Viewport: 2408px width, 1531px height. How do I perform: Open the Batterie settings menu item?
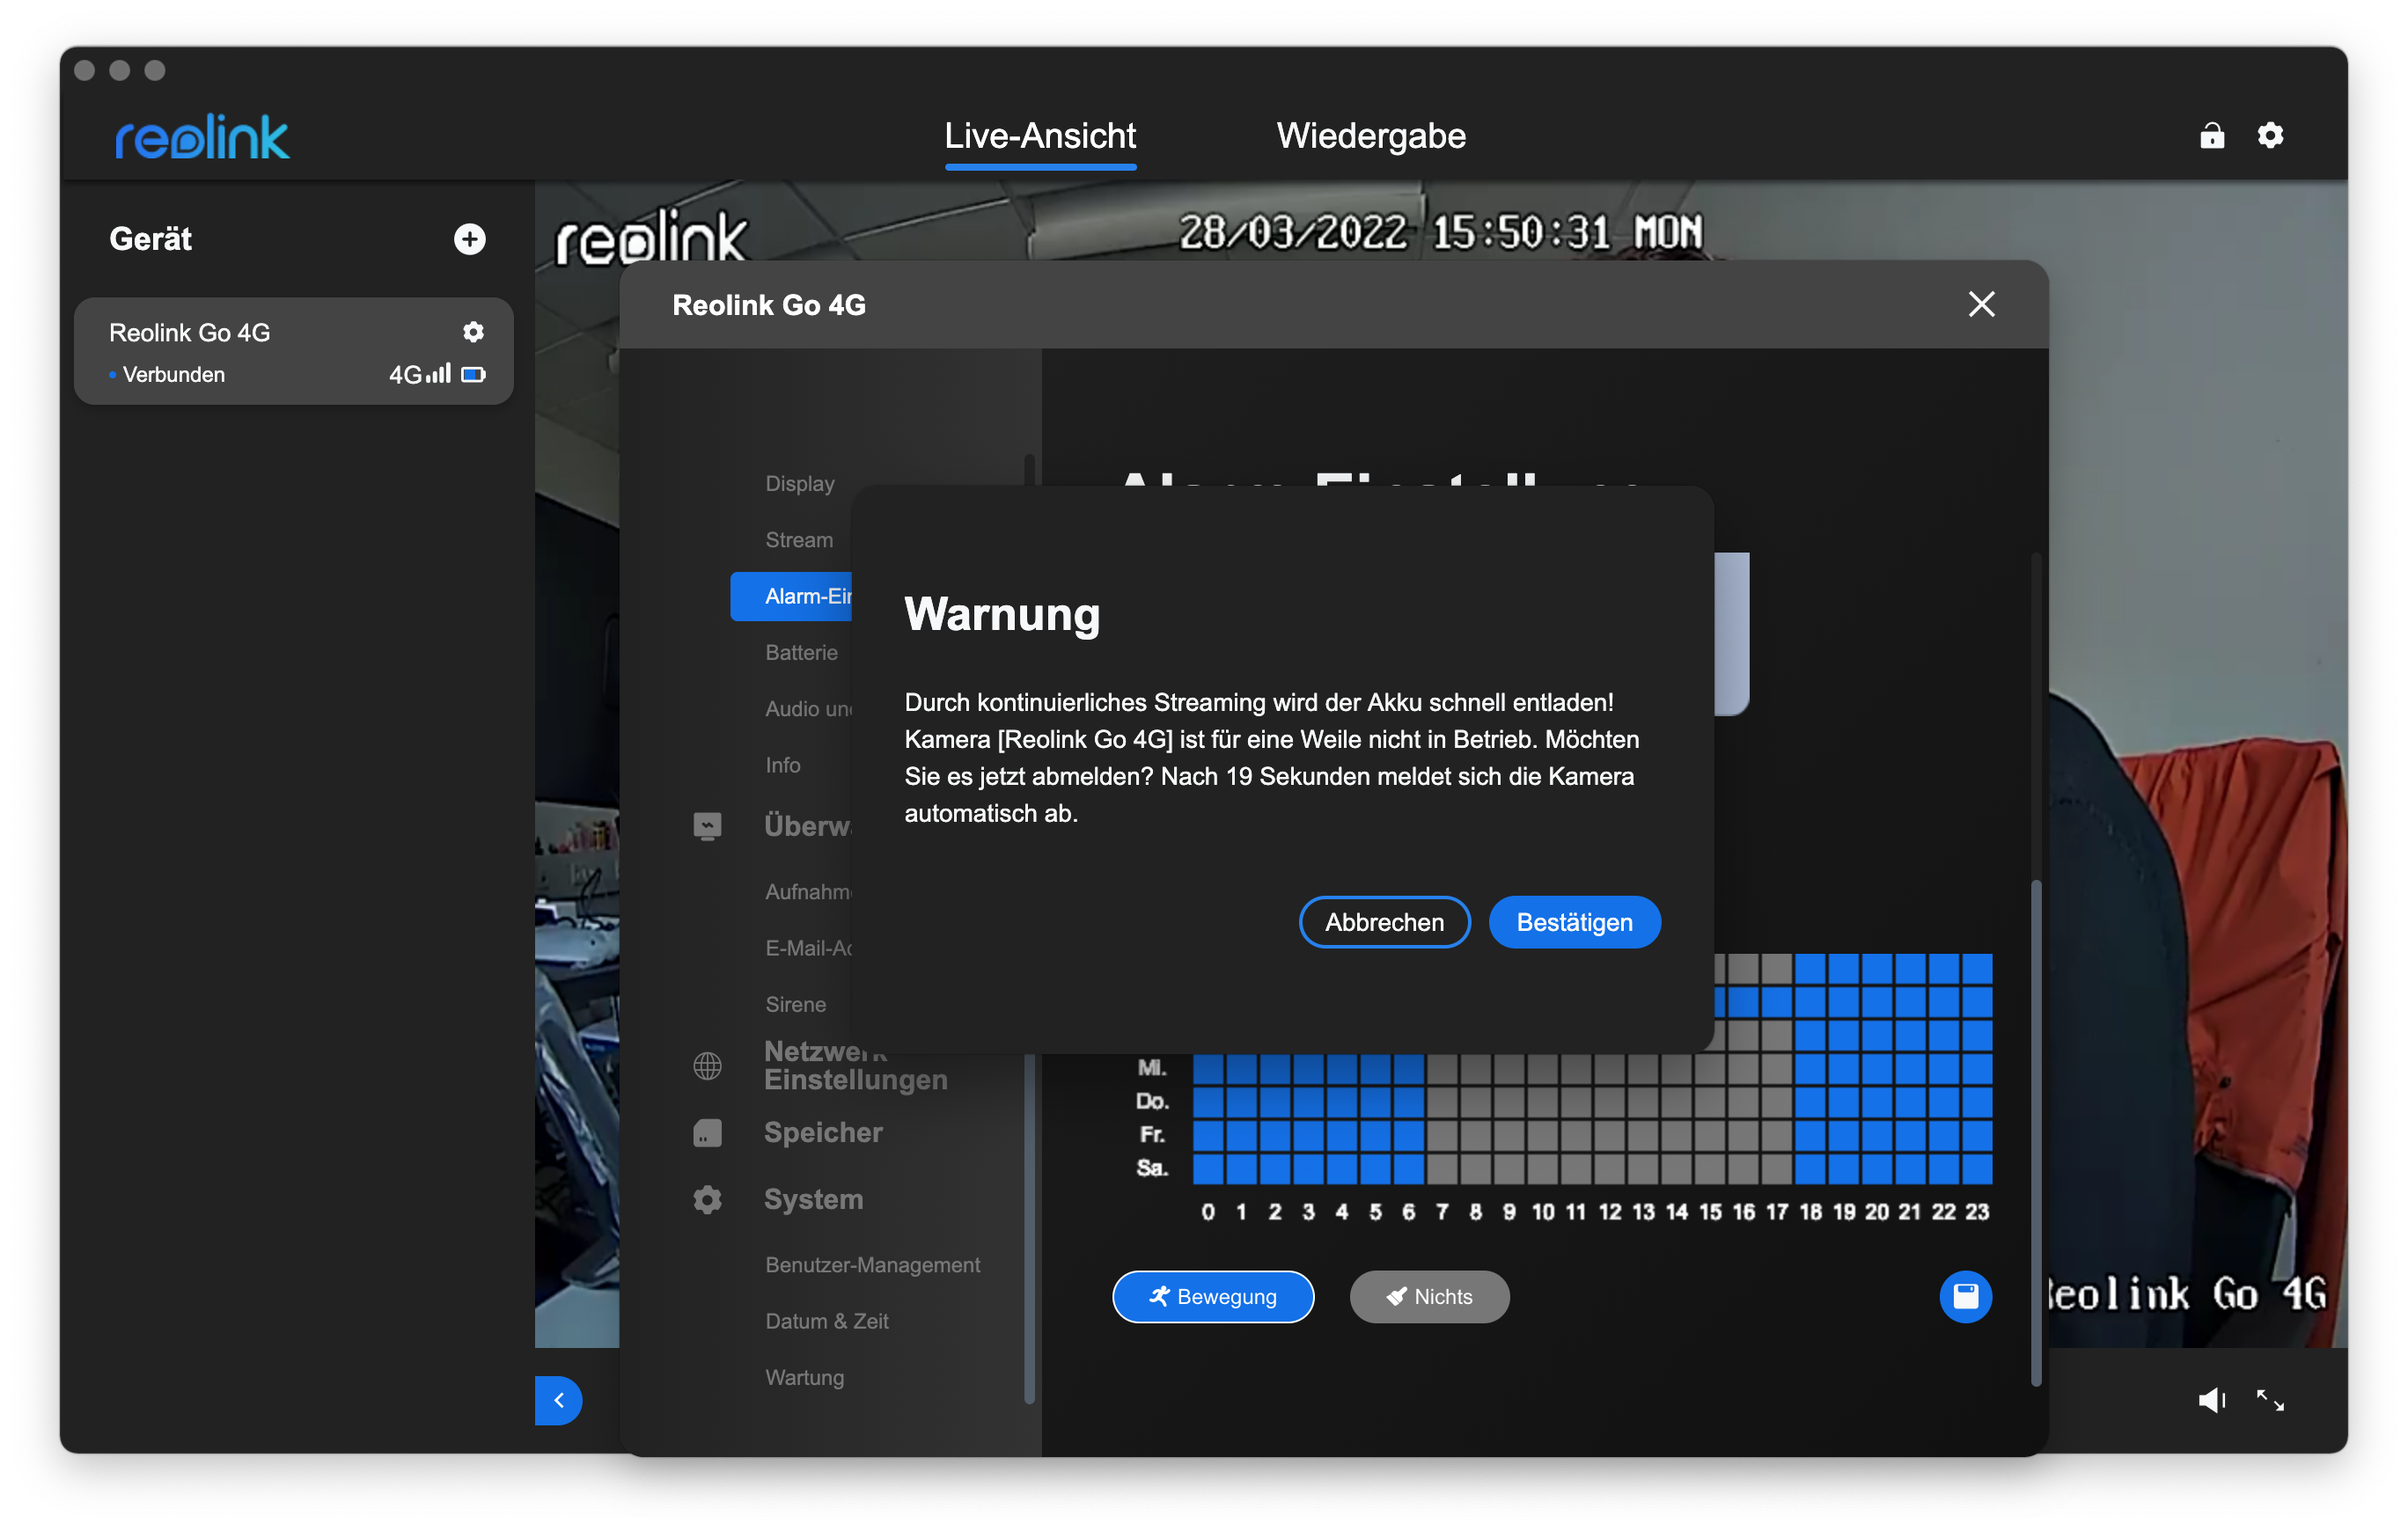point(801,653)
